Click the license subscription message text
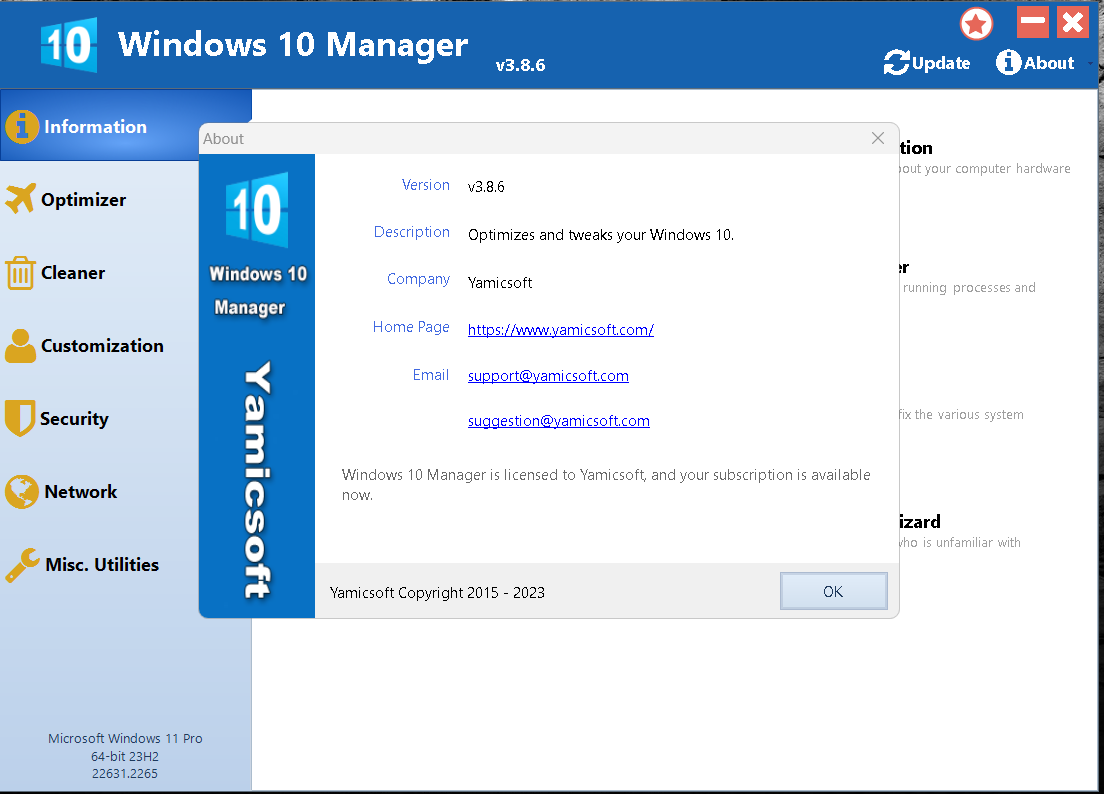This screenshot has height=794, width=1104. click(606, 484)
